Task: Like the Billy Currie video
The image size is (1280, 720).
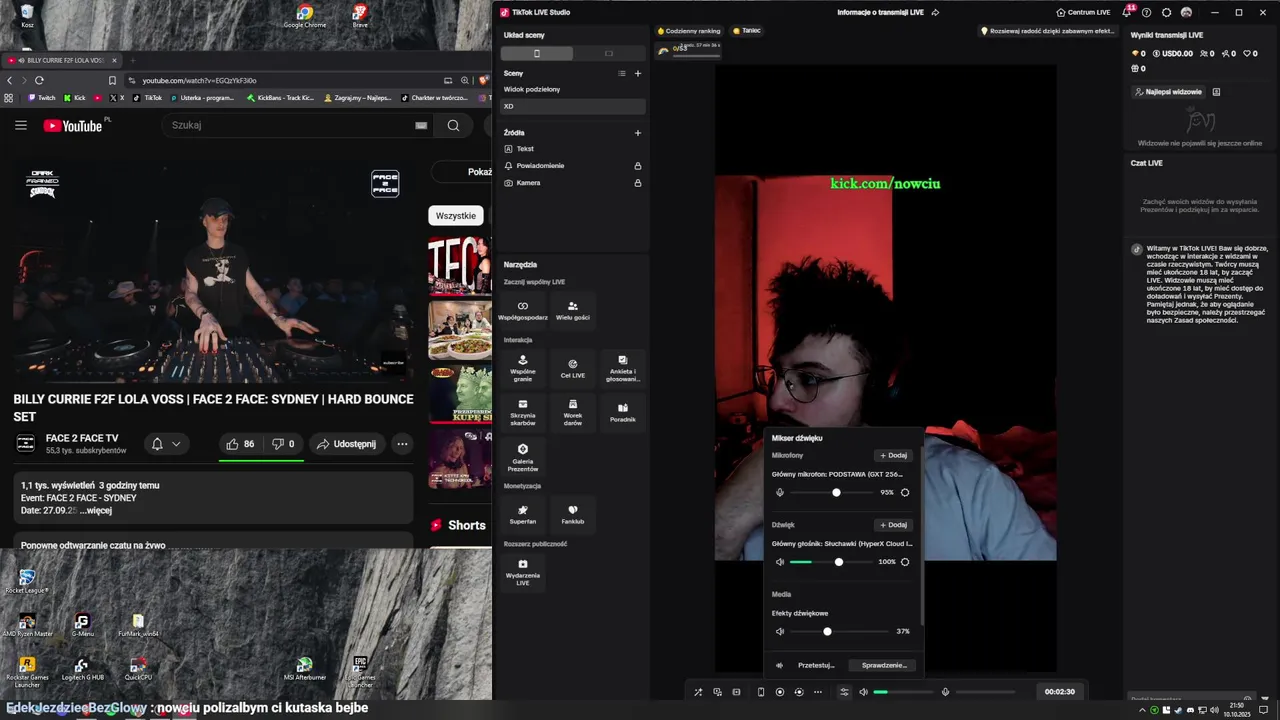Action: [240, 444]
